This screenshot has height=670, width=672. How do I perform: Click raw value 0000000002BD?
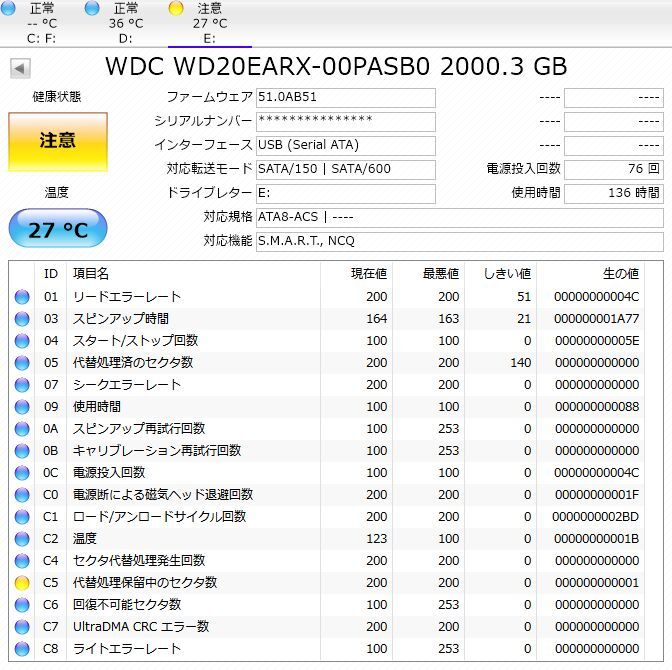(596, 517)
